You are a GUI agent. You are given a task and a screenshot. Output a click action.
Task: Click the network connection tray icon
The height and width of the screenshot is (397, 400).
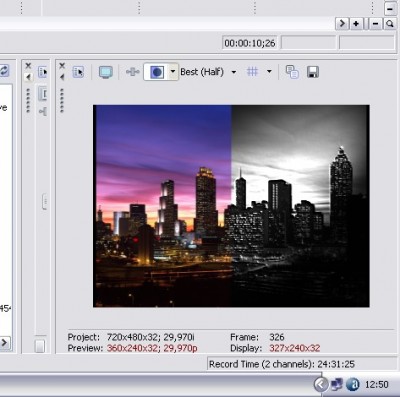pos(336,385)
